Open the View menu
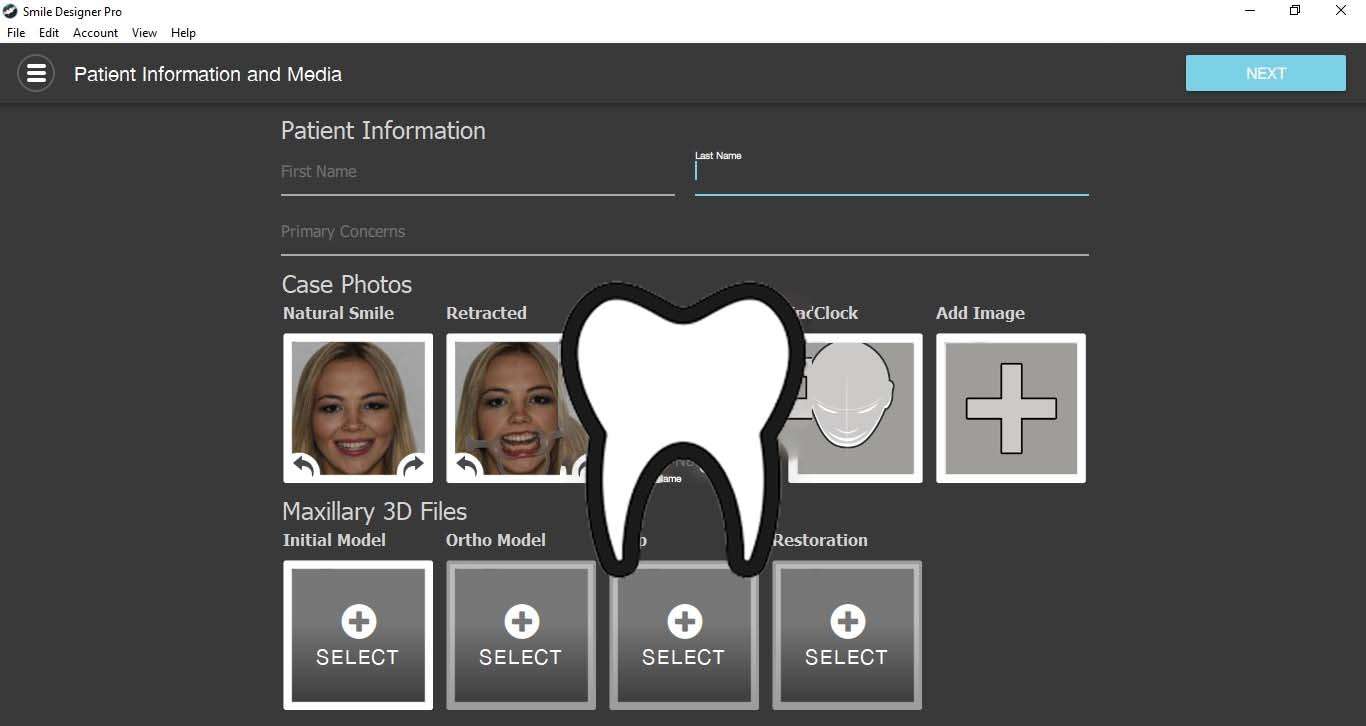 [144, 33]
